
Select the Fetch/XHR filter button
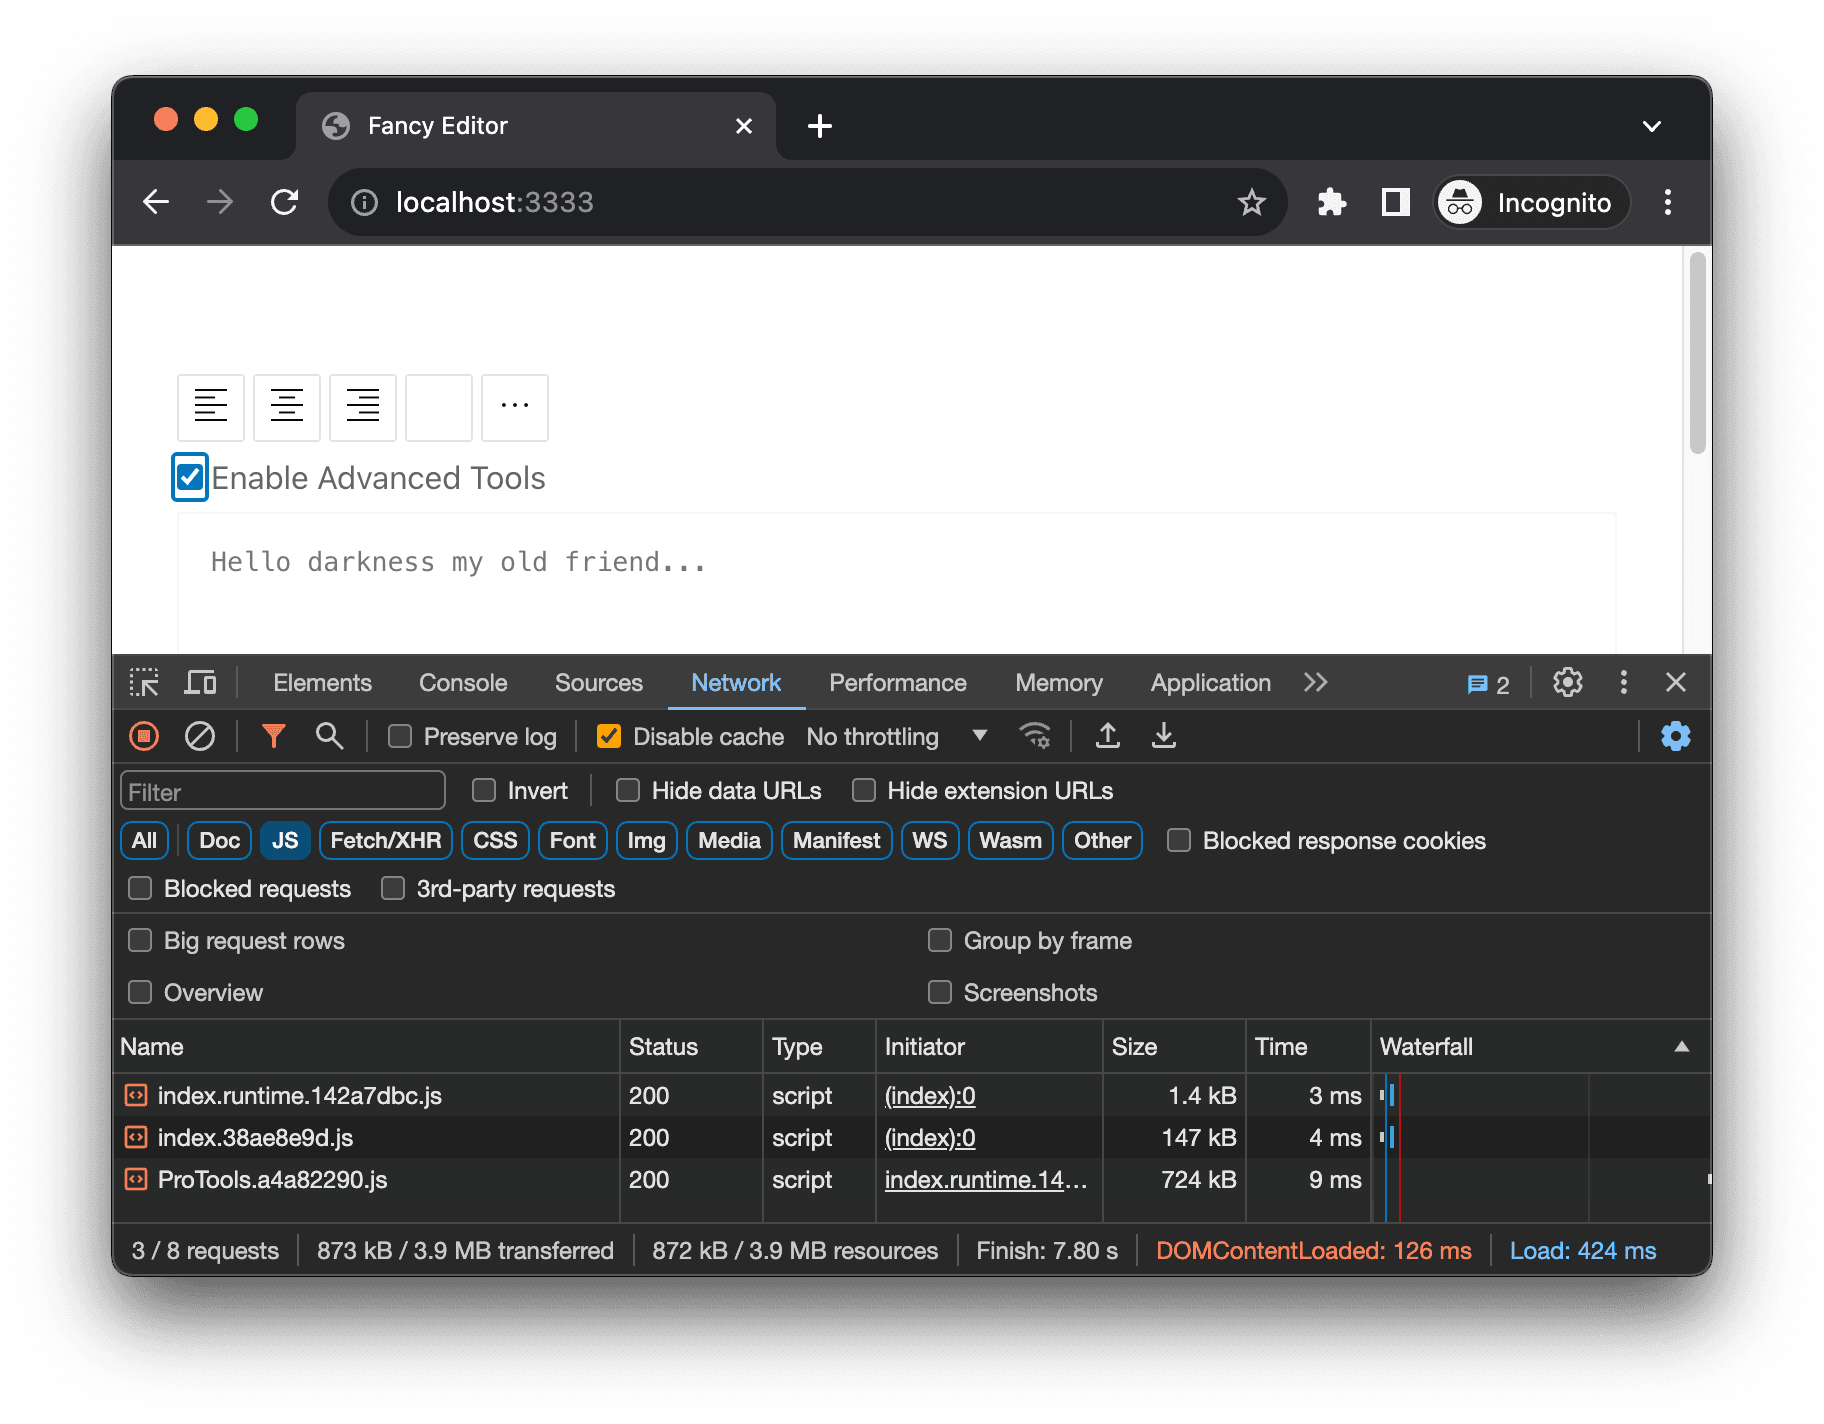(x=385, y=841)
